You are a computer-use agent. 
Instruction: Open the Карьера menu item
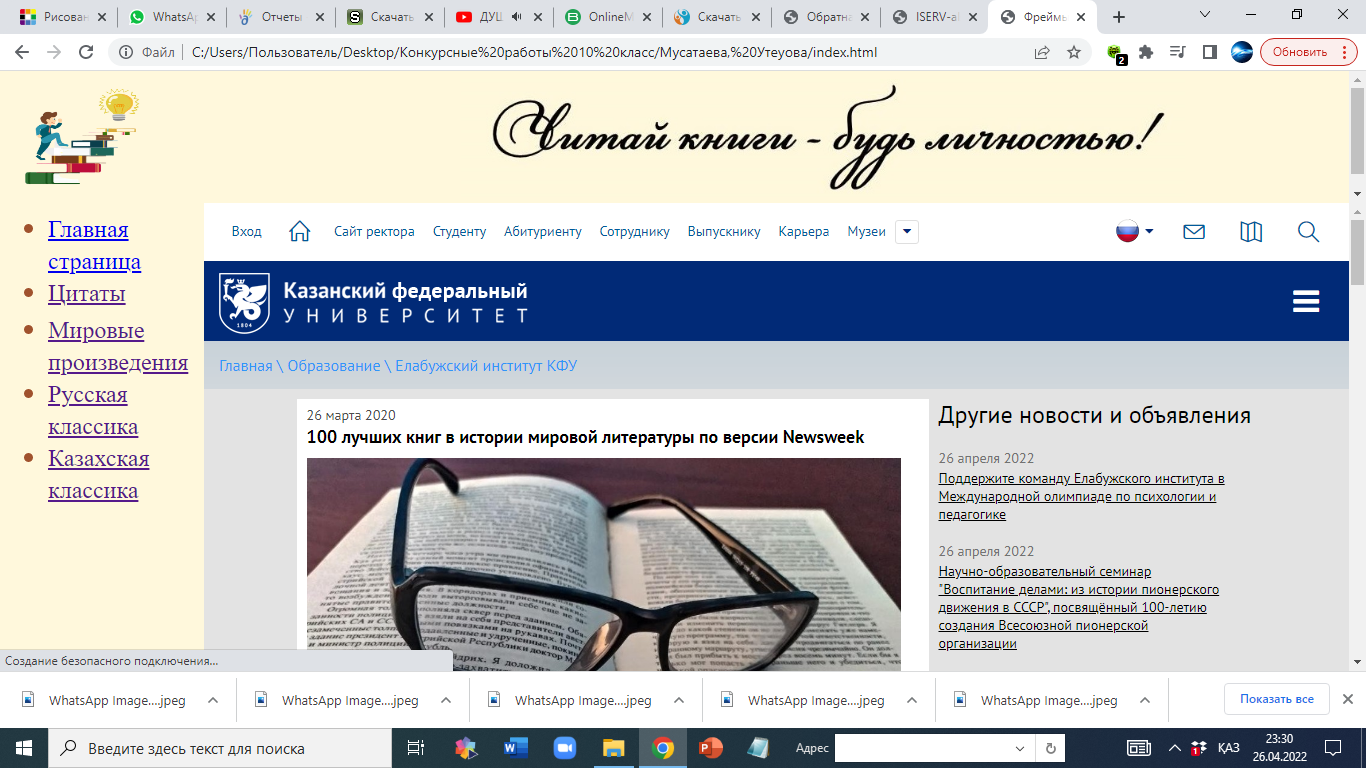(804, 232)
